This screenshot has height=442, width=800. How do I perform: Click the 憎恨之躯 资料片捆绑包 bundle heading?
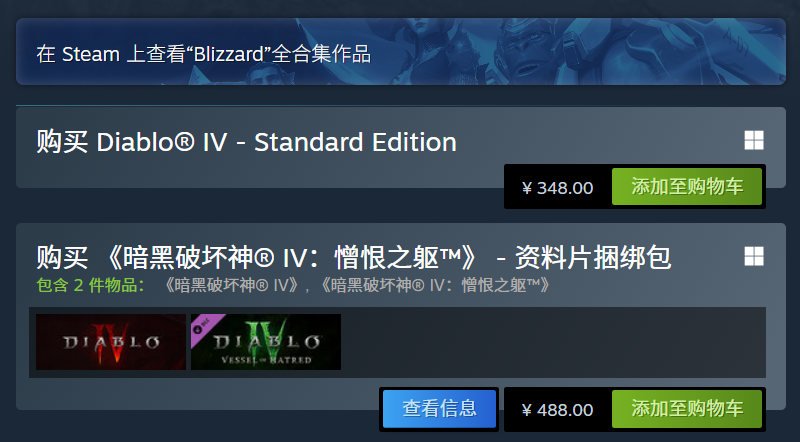point(354,257)
